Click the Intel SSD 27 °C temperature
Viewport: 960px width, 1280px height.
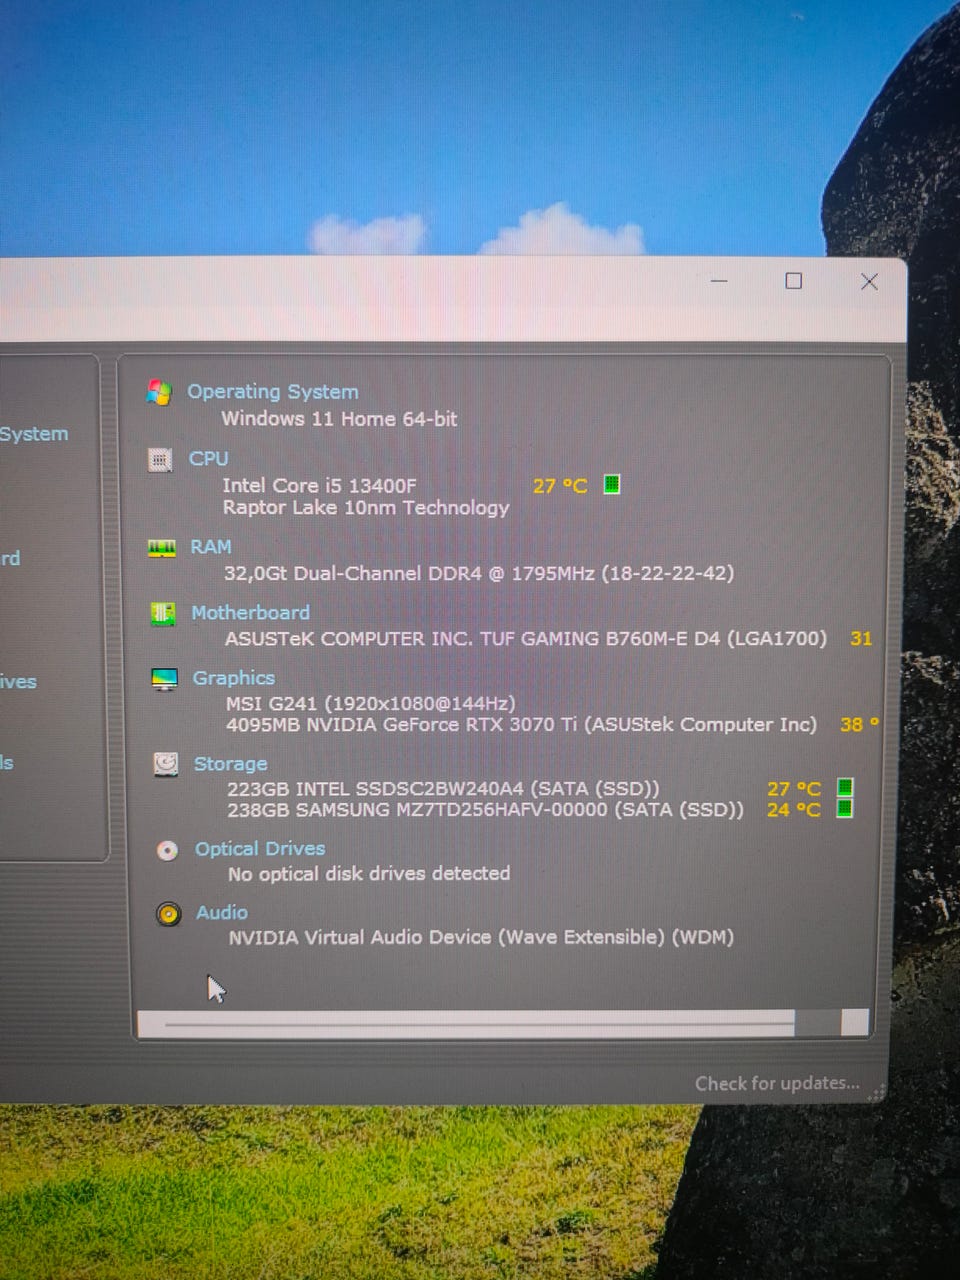(794, 789)
